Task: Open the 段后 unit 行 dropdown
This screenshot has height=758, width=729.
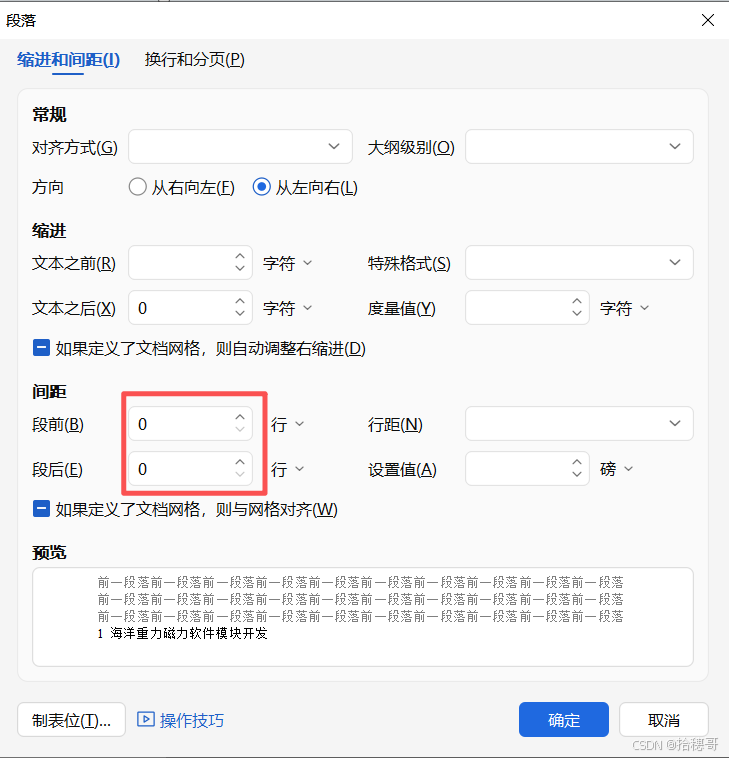Action: [x=288, y=469]
